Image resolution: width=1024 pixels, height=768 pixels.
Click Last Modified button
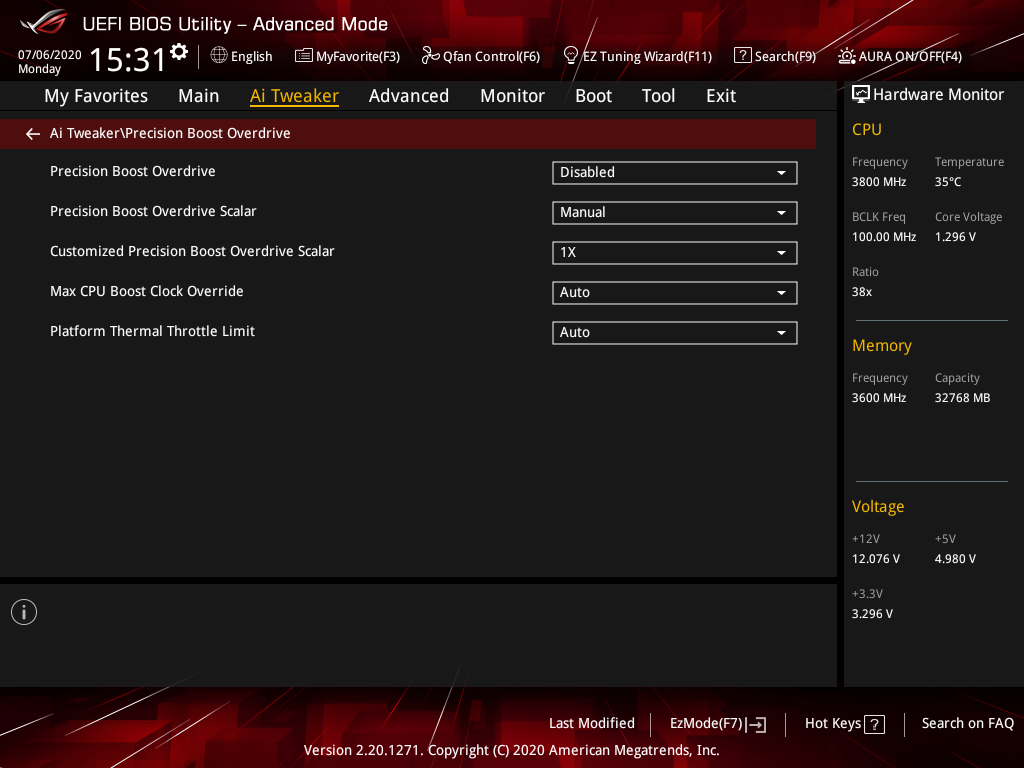pos(592,723)
